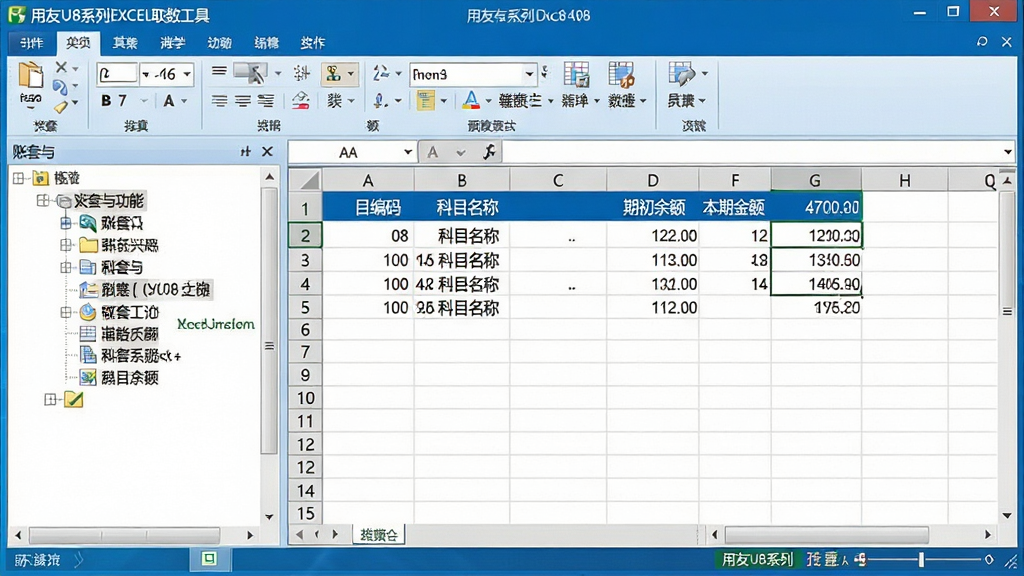Toggle Bold formatting
1024x576 pixels.
106,101
